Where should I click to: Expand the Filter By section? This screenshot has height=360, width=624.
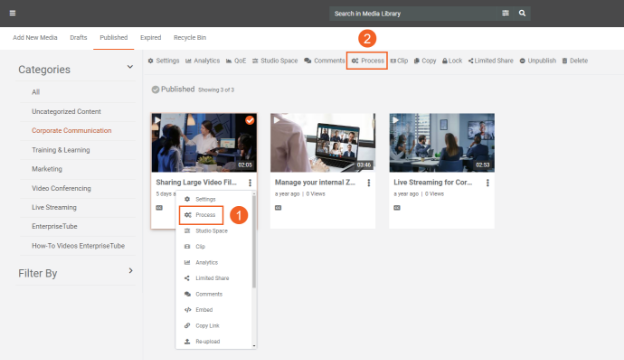pyautogui.click(x=130, y=271)
